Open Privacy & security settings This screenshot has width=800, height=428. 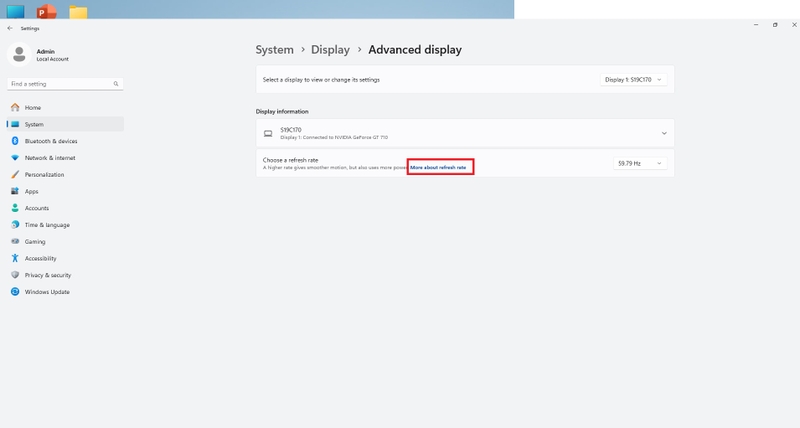click(x=65, y=275)
